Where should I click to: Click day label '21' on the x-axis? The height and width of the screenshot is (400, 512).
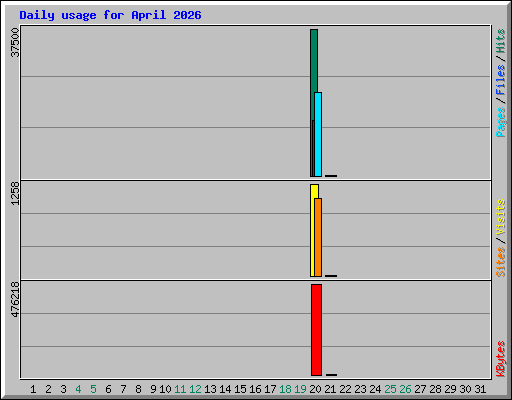(x=330, y=389)
